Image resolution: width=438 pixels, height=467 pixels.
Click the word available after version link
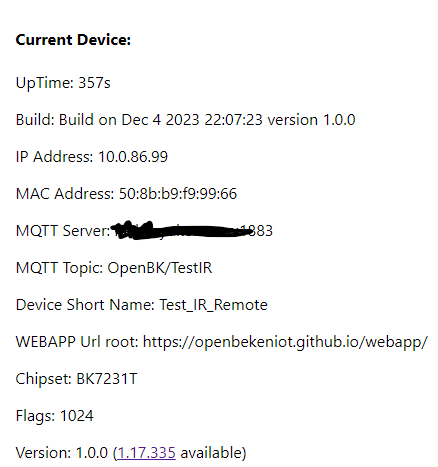[212, 453]
